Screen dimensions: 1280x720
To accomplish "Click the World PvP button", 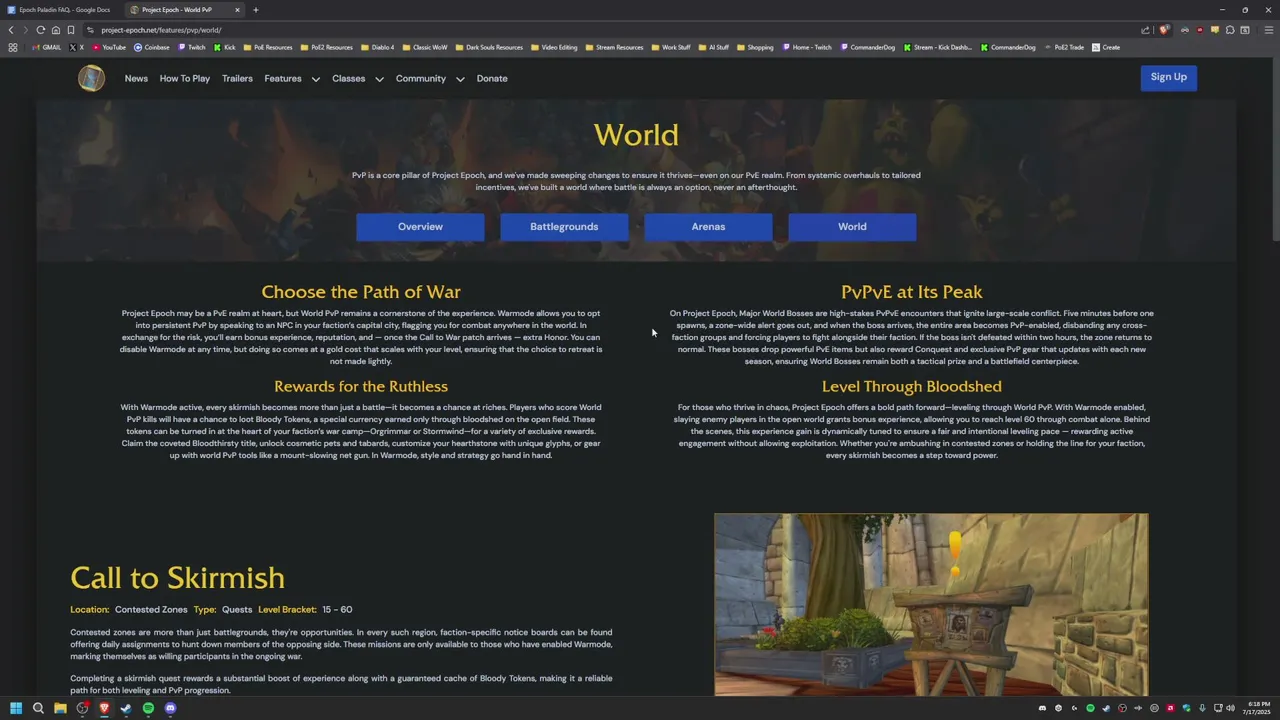I will click(852, 227).
